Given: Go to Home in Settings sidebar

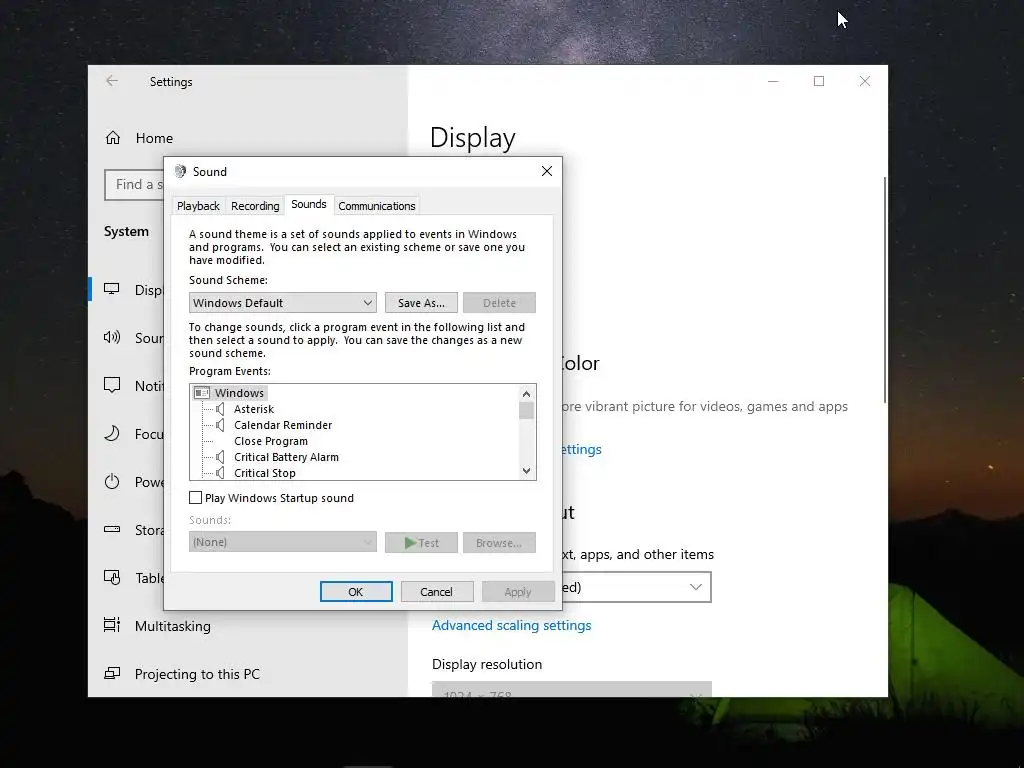Looking at the screenshot, I should pyautogui.click(x=154, y=138).
